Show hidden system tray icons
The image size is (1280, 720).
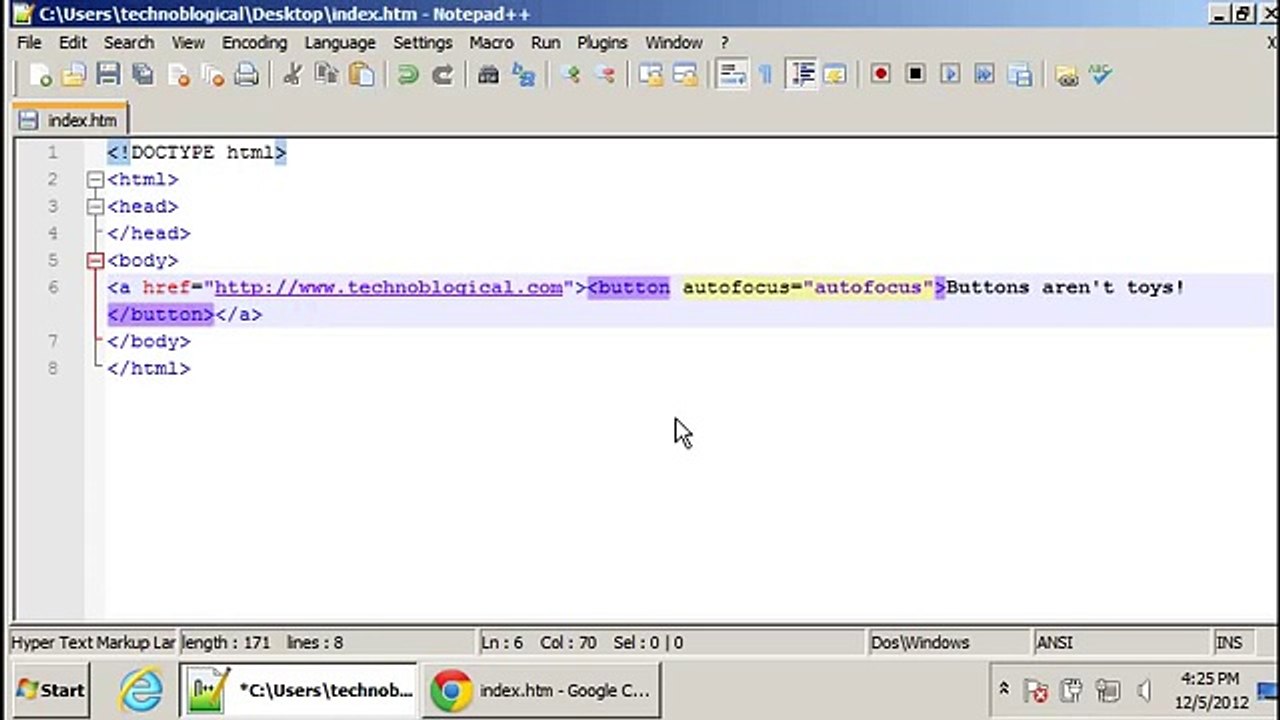coord(1003,690)
